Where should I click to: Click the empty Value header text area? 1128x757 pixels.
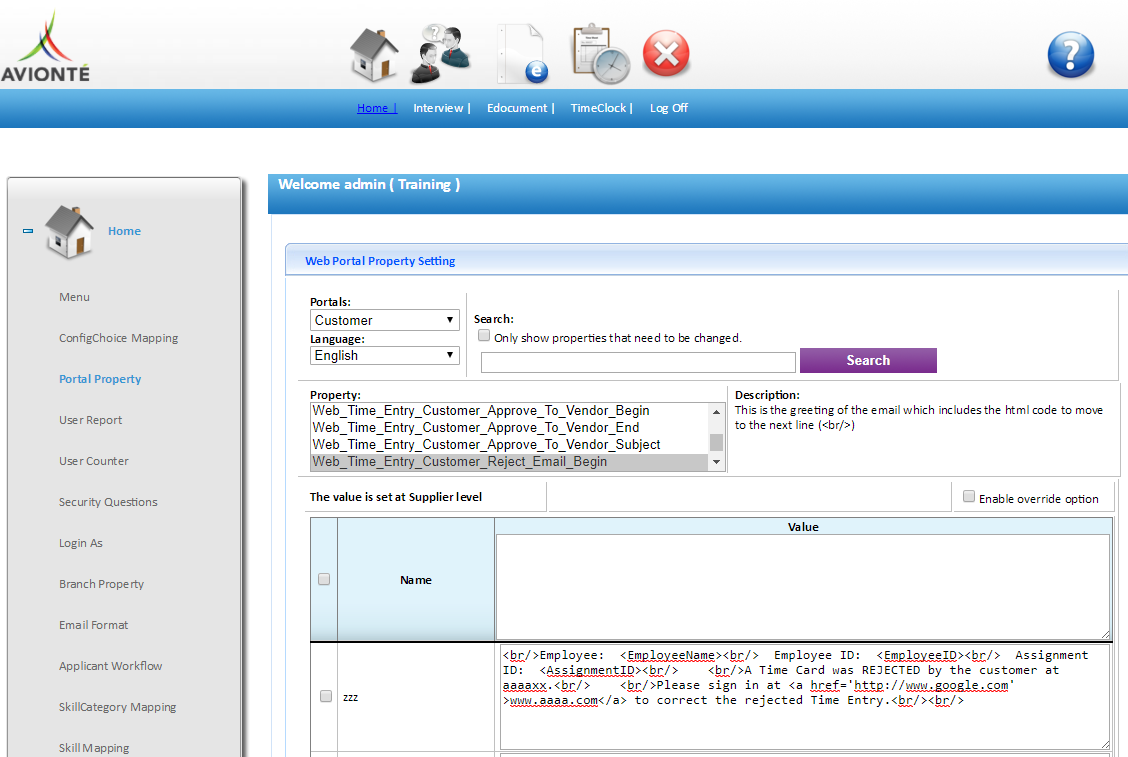click(803, 586)
